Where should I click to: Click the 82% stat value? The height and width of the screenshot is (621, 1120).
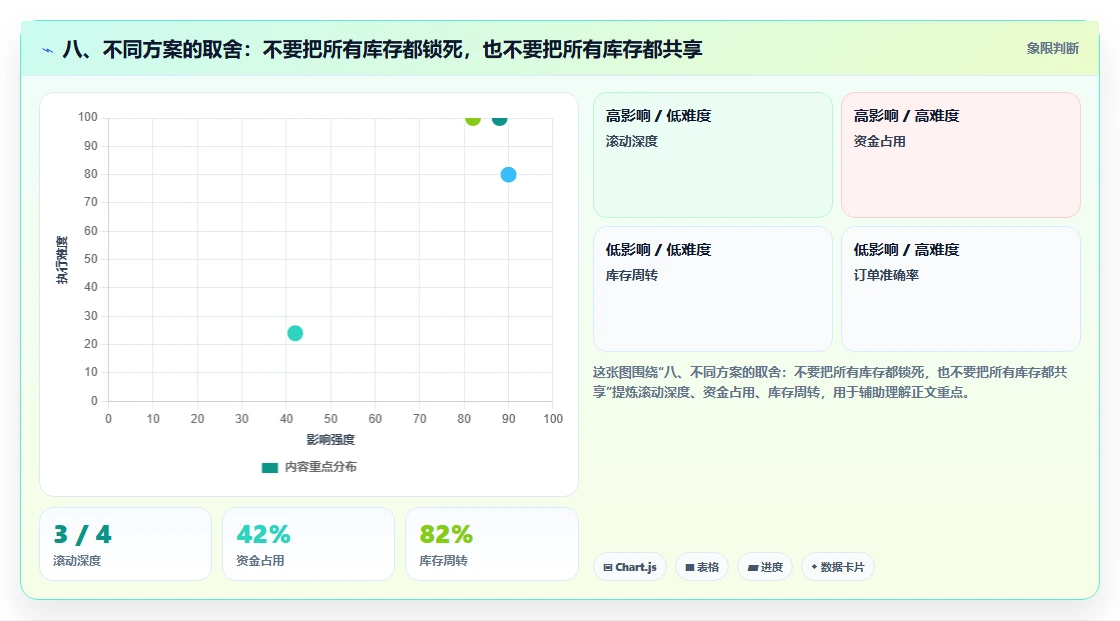(x=446, y=535)
